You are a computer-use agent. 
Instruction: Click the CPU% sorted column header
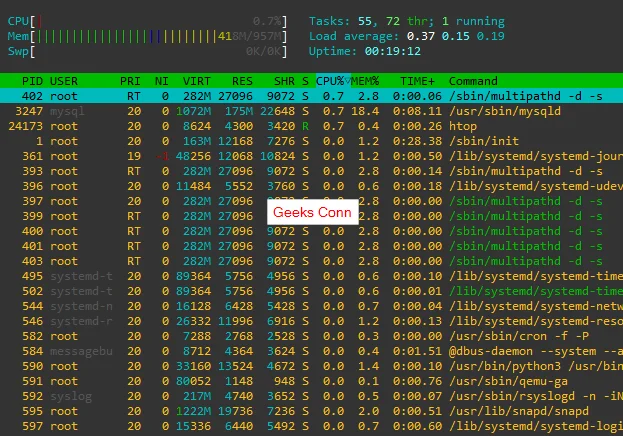[x=333, y=81]
